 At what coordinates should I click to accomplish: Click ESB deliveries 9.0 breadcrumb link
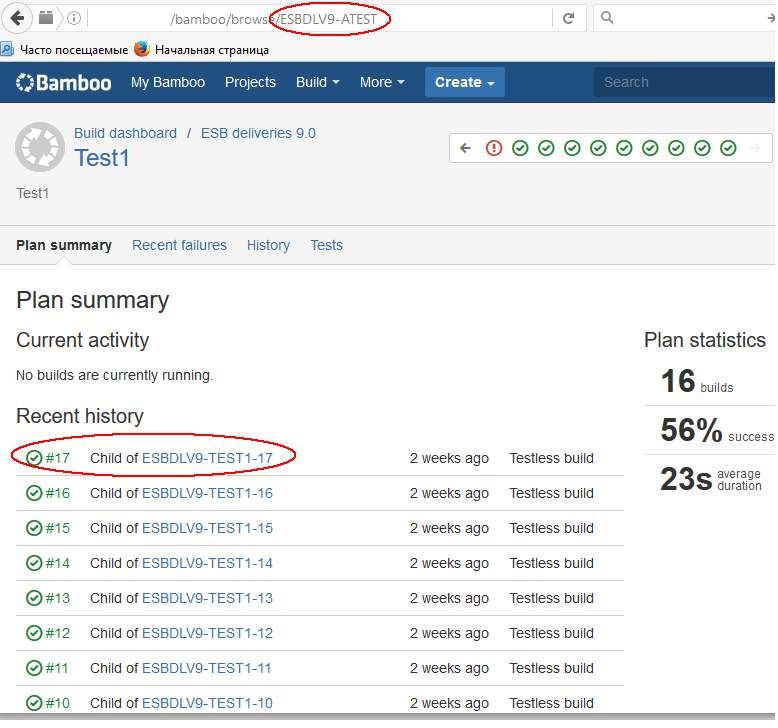pos(258,133)
